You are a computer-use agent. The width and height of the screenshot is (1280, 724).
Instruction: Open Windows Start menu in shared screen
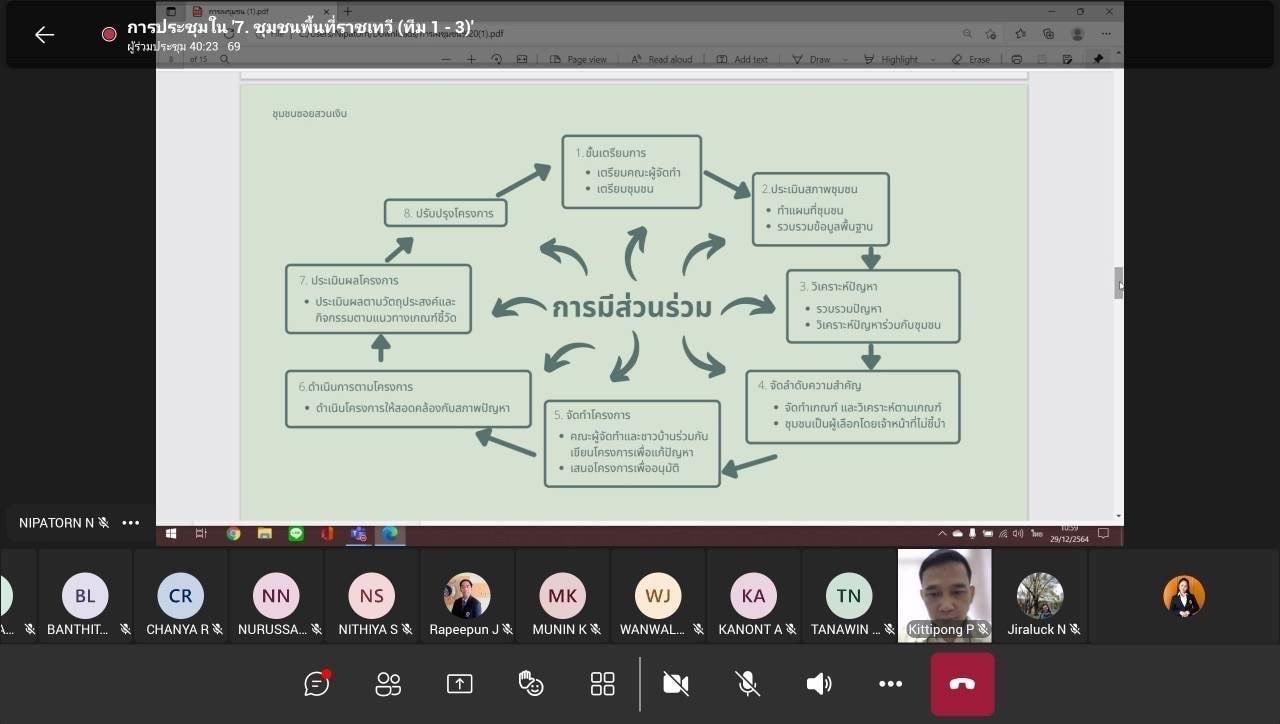171,534
